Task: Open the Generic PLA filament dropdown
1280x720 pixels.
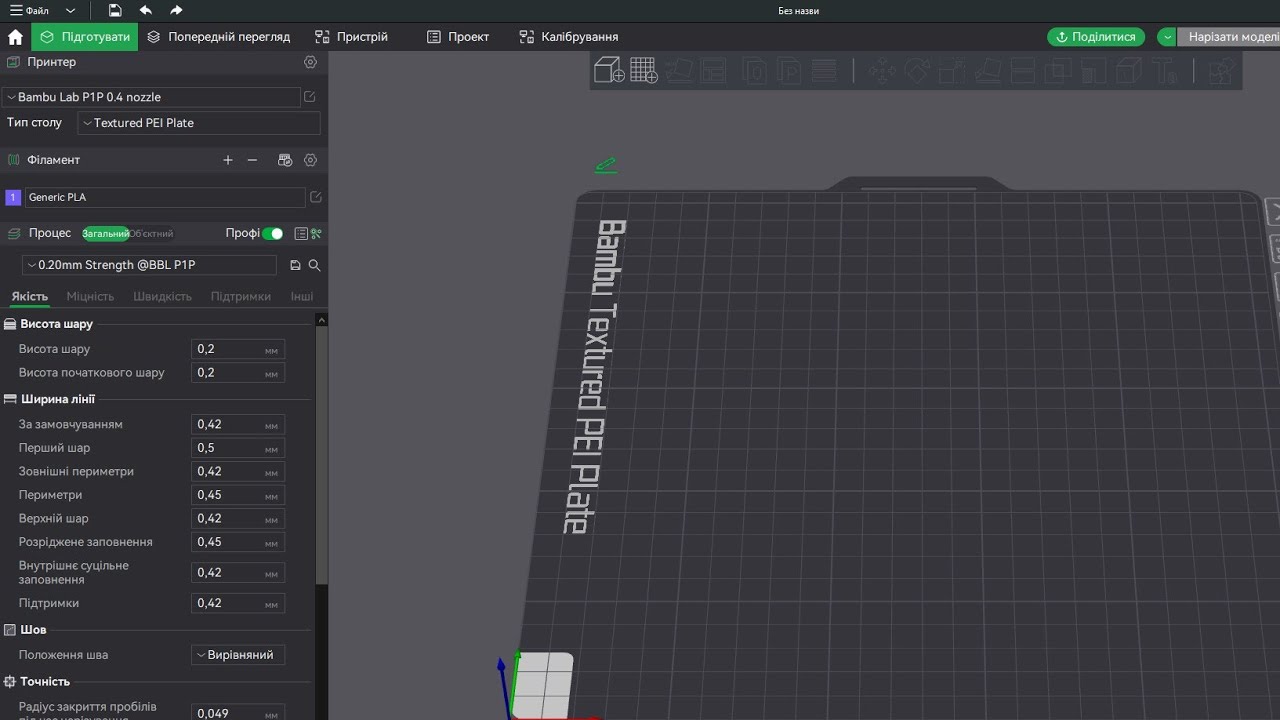Action: click(x=164, y=197)
